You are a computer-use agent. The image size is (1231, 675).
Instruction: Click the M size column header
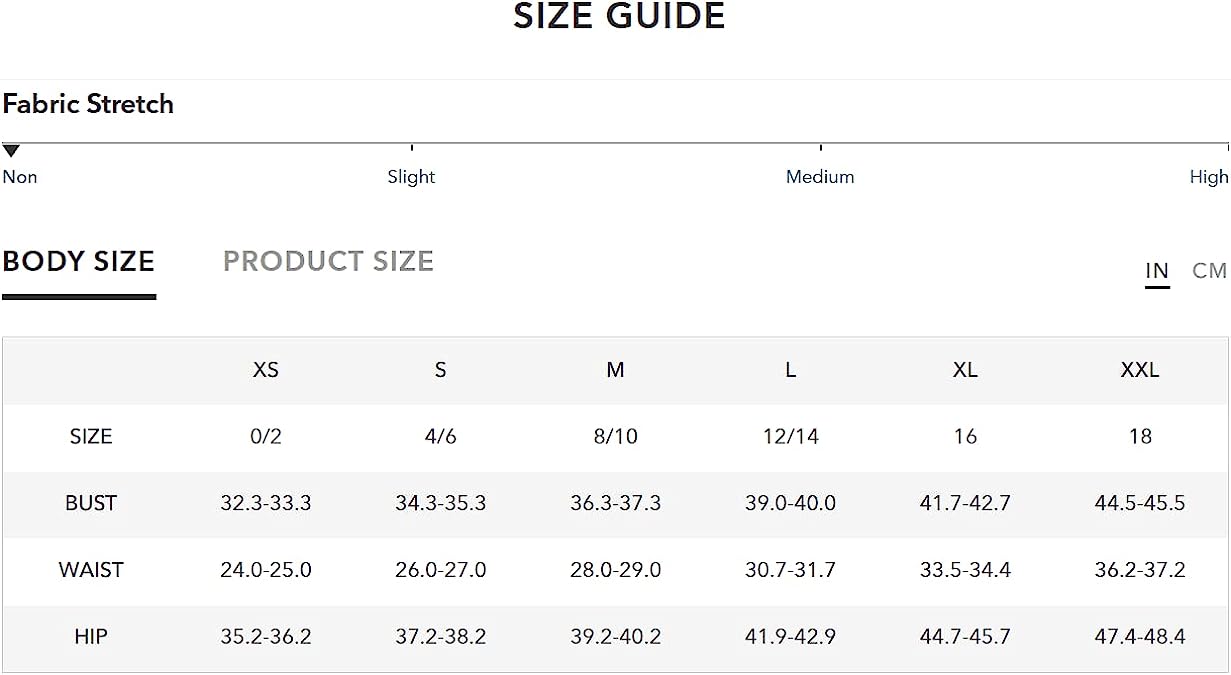tap(615, 370)
